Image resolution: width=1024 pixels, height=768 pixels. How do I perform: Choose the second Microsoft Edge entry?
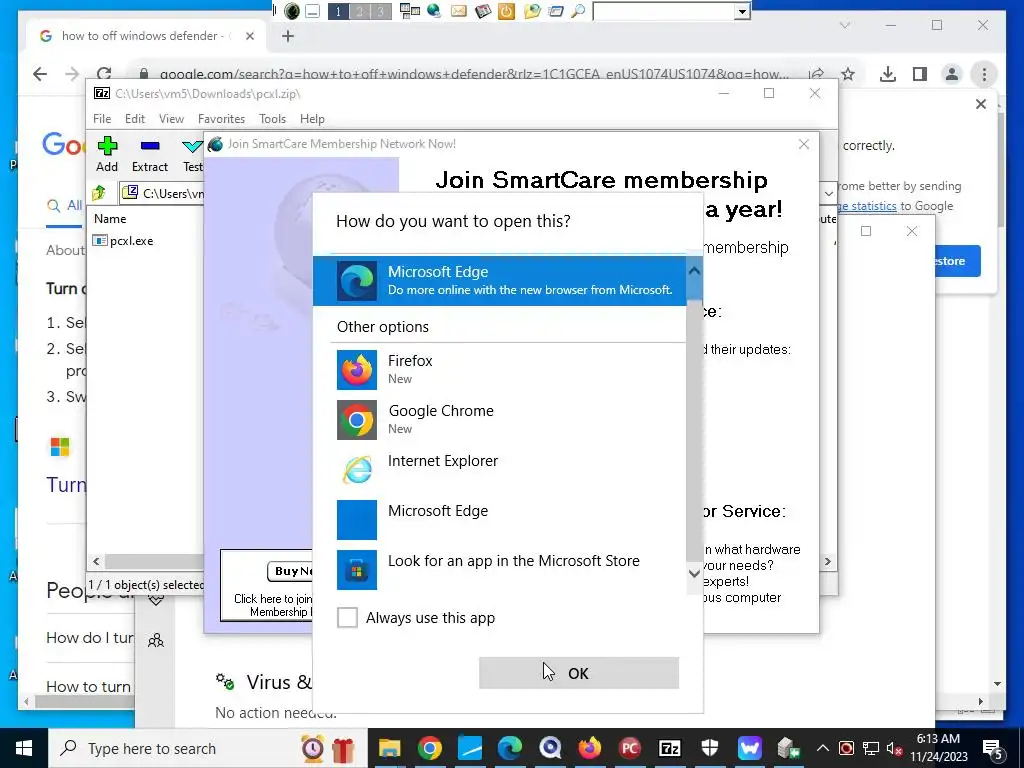pyautogui.click(x=500, y=520)
